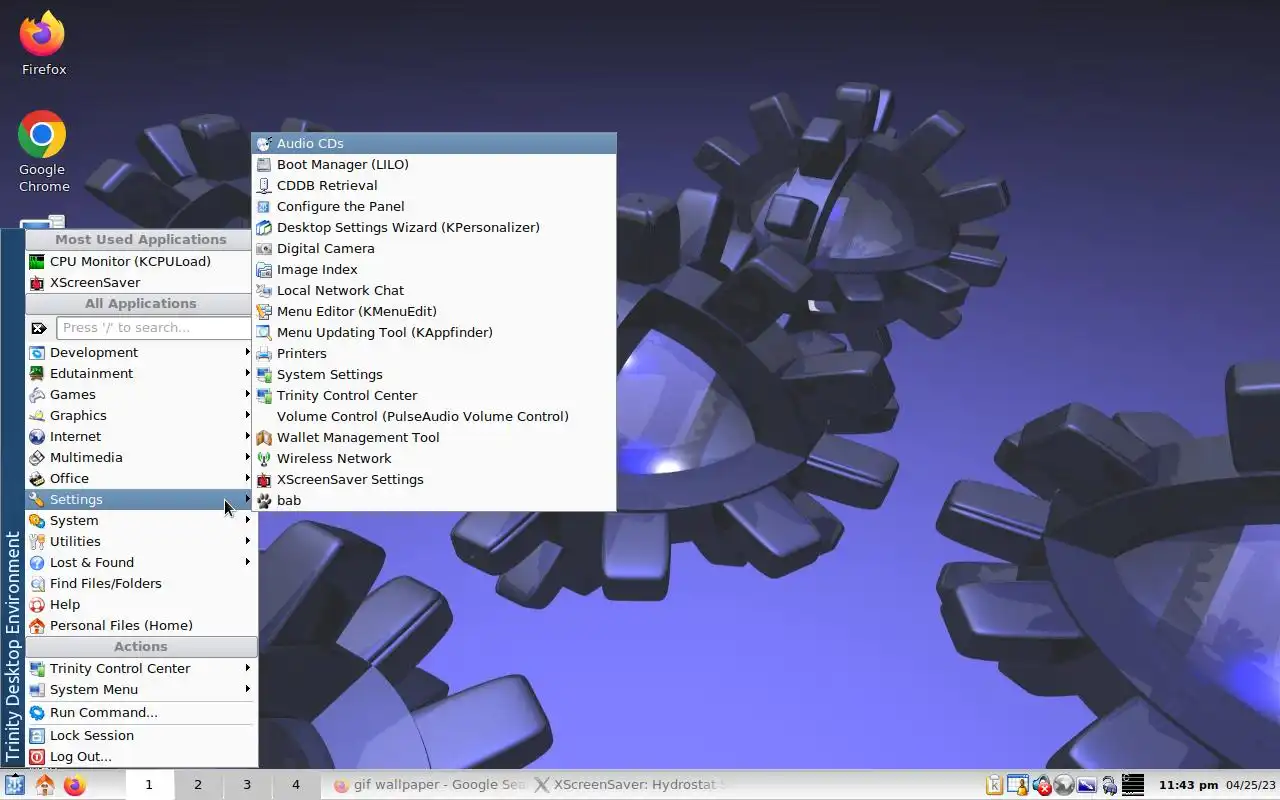This screenshot has height=800, width=1280.
Task: Click the network globe tray icon
Action: pos(1064,785)
